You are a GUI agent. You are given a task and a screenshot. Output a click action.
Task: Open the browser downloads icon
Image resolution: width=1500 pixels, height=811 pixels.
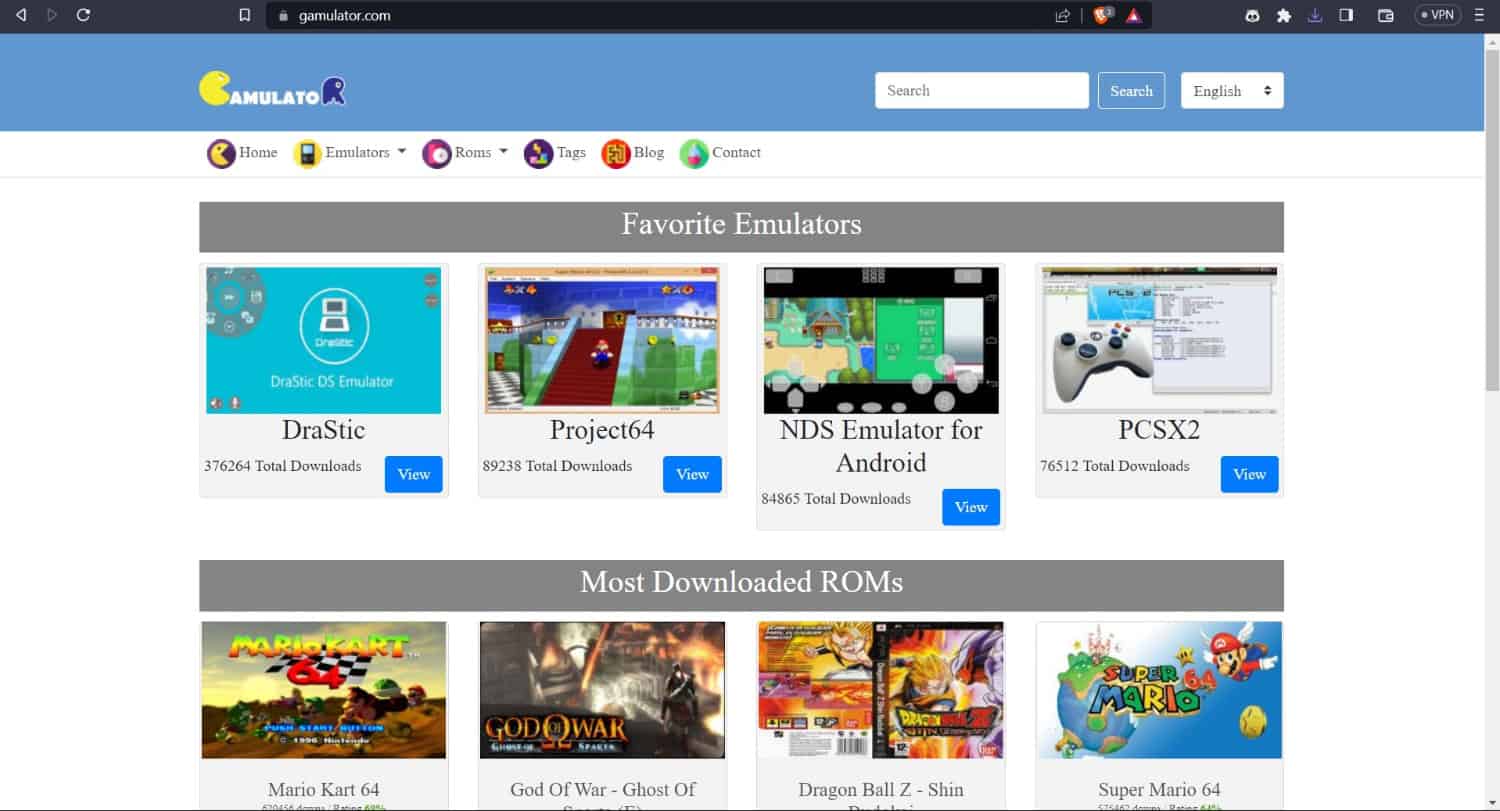point(1315,15)
